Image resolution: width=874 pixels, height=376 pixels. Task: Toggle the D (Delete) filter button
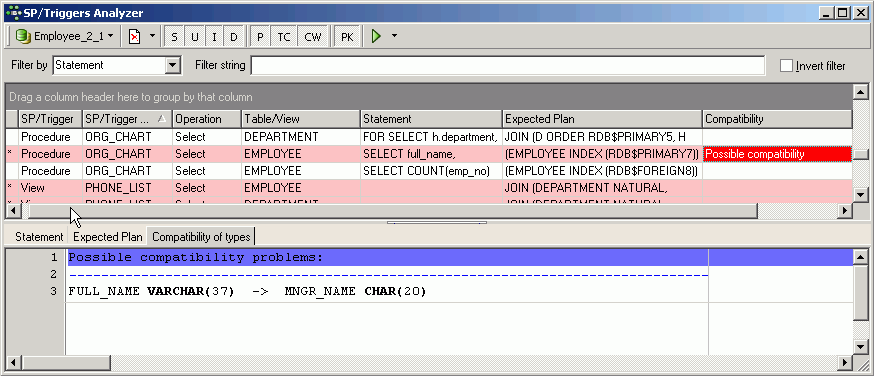pyautogui.click(x=234, y=37)
